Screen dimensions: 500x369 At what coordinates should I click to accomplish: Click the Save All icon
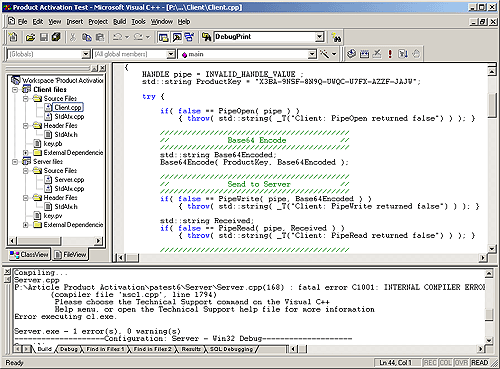(56, 37)
